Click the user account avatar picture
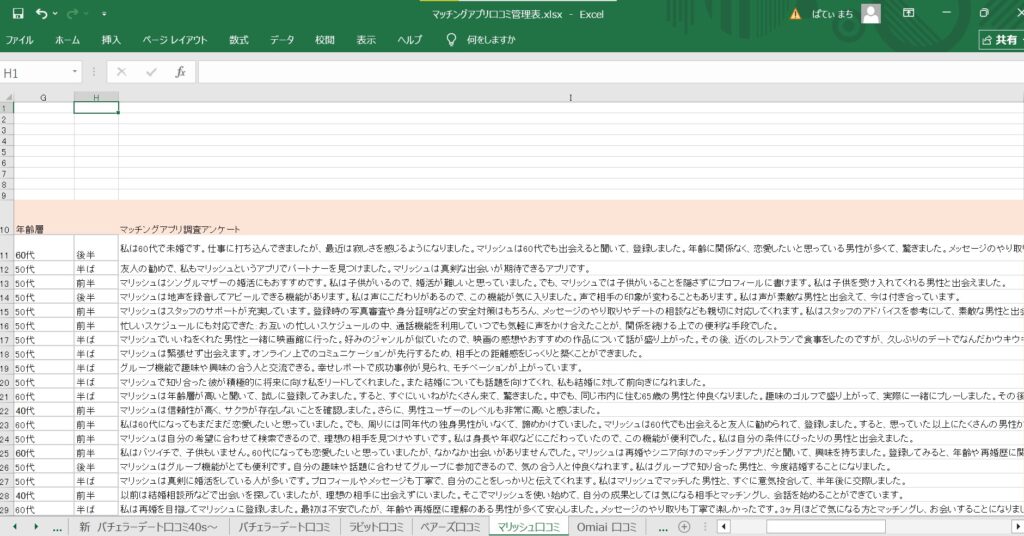Viewport: 1024px width, 536px height. click(x=871, y=13)
